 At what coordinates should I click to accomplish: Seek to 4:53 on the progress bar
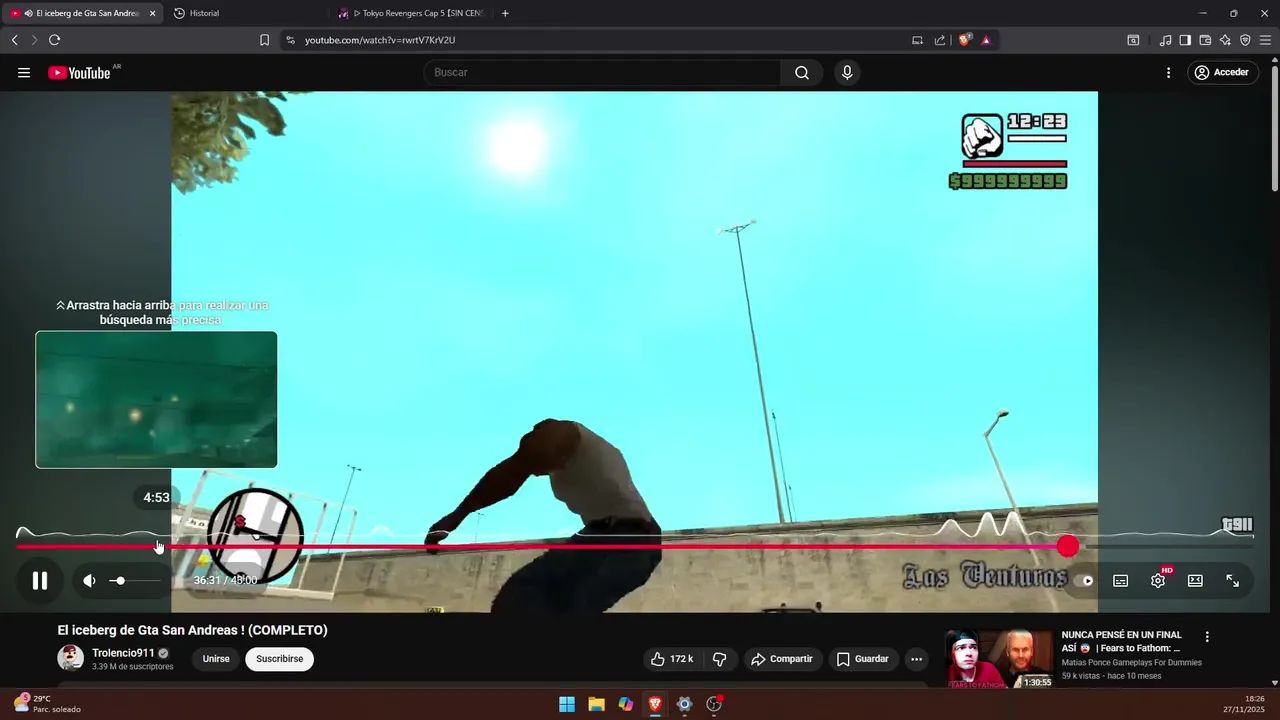click(157, 546)
